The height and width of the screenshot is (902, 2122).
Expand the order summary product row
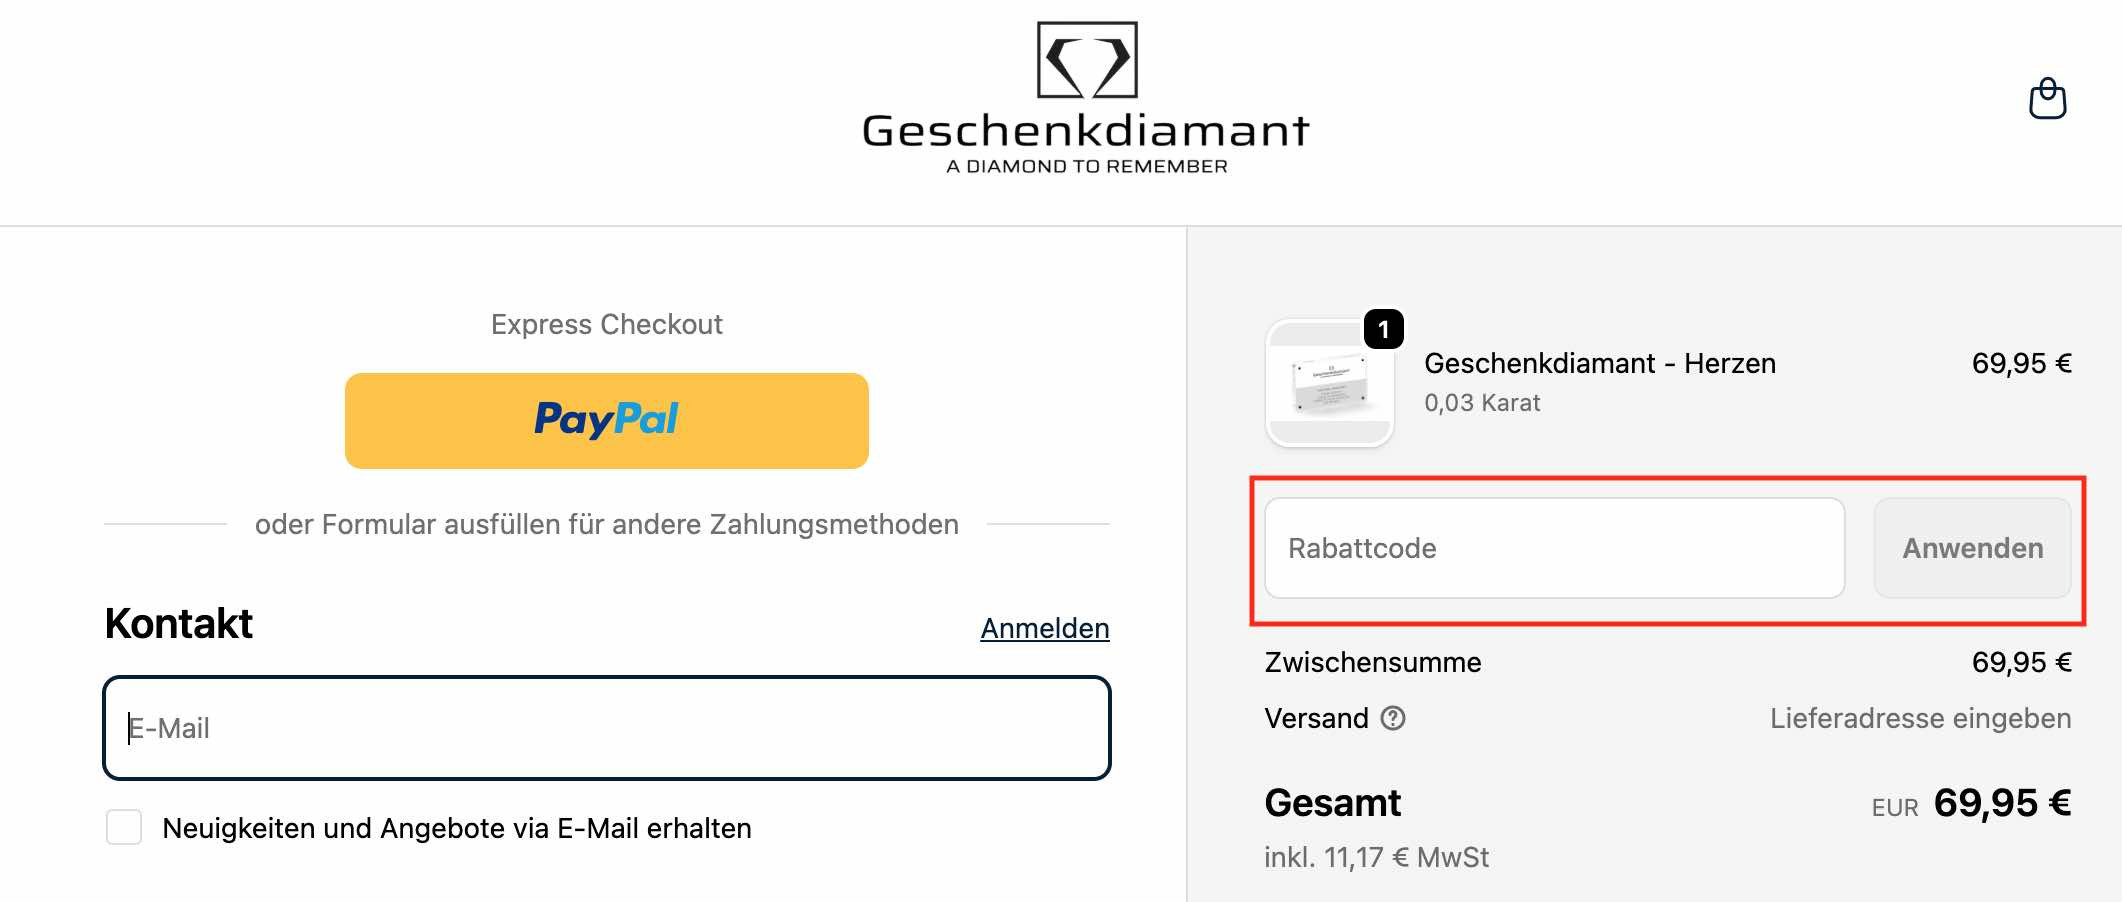(1600, 381)
